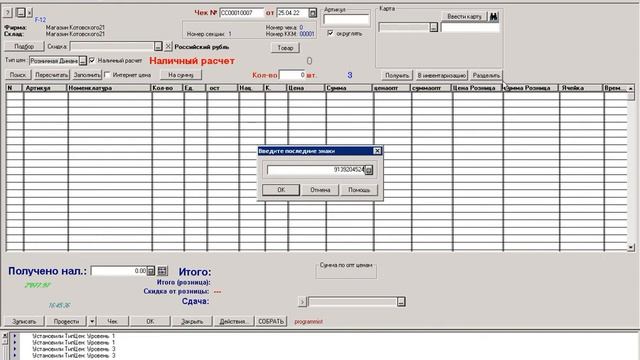
Task: Click the grid icon beside Получено нал. calculator
Action: tap(162, 271)
